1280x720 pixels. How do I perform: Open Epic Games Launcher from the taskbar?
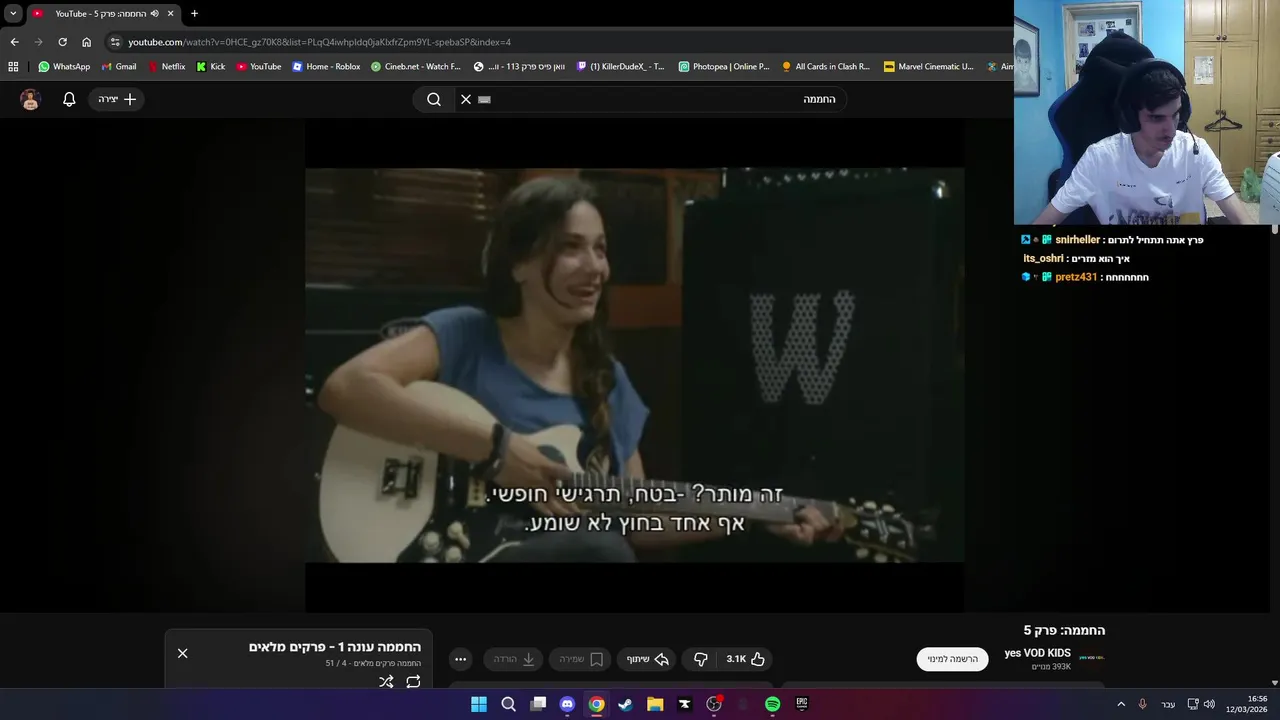coord(801,704)
